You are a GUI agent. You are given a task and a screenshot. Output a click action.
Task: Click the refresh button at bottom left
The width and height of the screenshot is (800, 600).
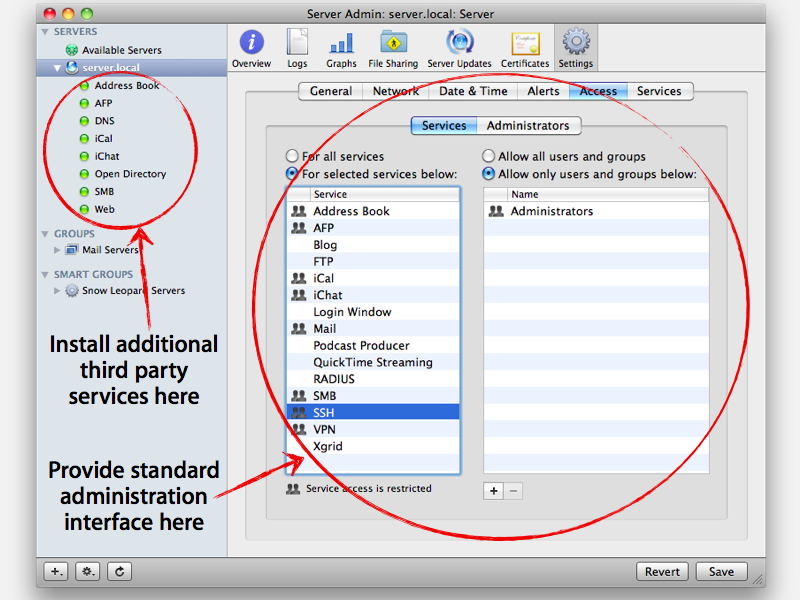119,571
